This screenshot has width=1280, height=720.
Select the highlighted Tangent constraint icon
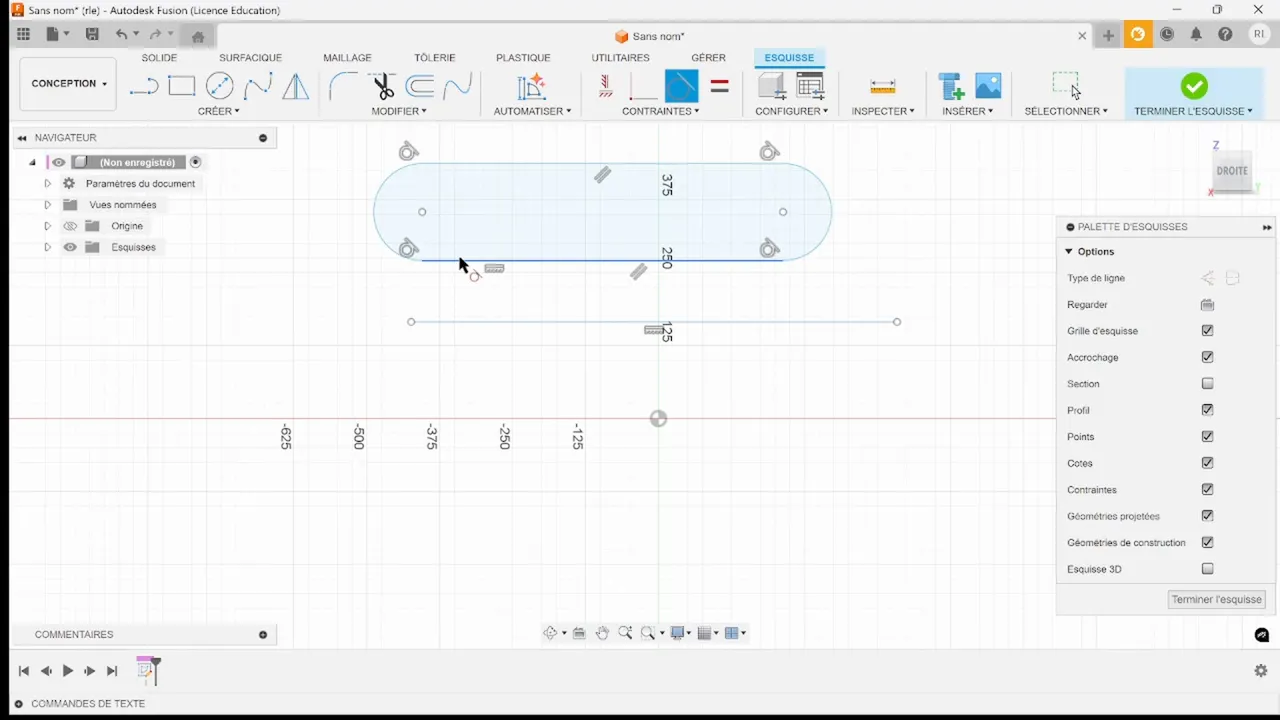click(681, 86)
